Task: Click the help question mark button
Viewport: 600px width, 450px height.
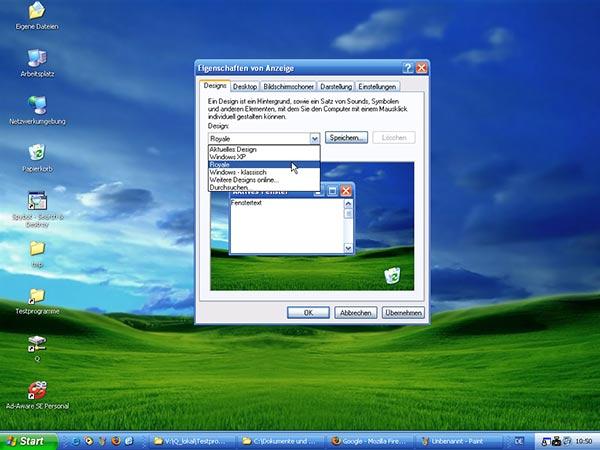Action: pyautogui.click(x=408, y=68)
